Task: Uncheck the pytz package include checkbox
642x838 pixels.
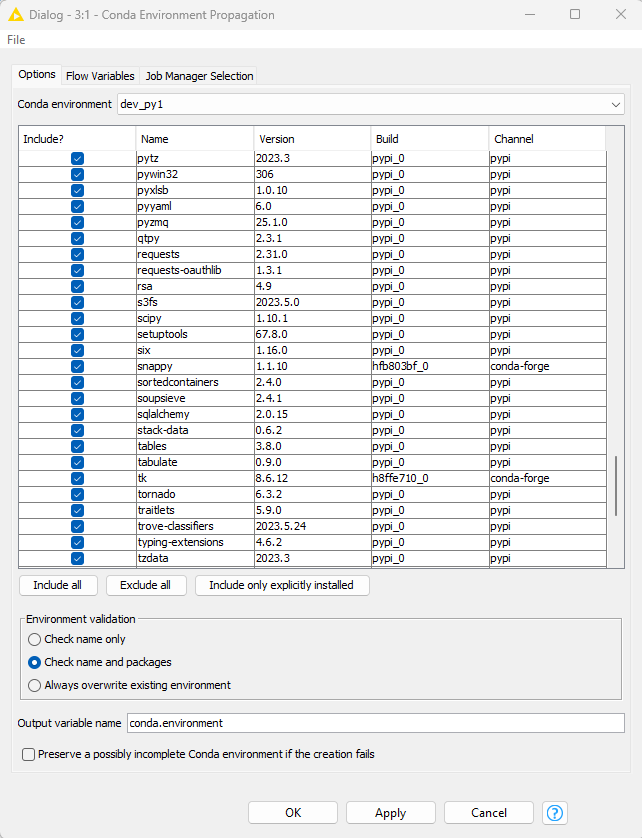Action: (x=77, y=159)
